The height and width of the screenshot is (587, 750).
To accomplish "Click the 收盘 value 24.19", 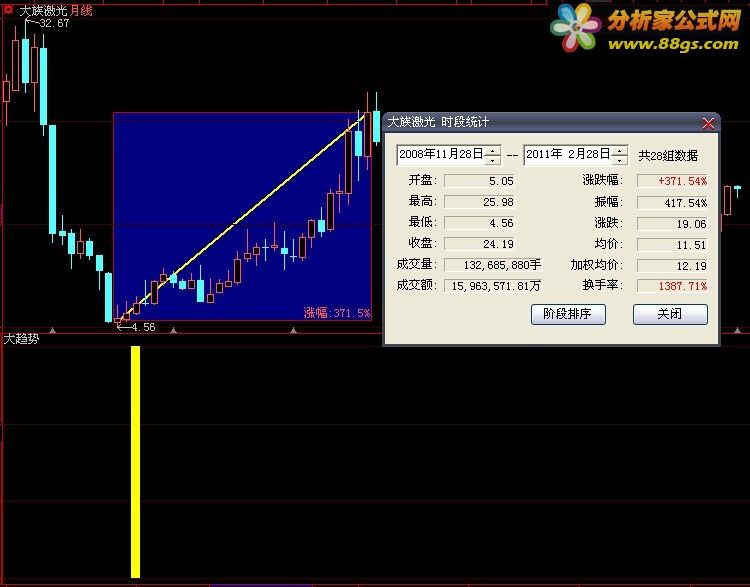I will click(x=479, y=244).
